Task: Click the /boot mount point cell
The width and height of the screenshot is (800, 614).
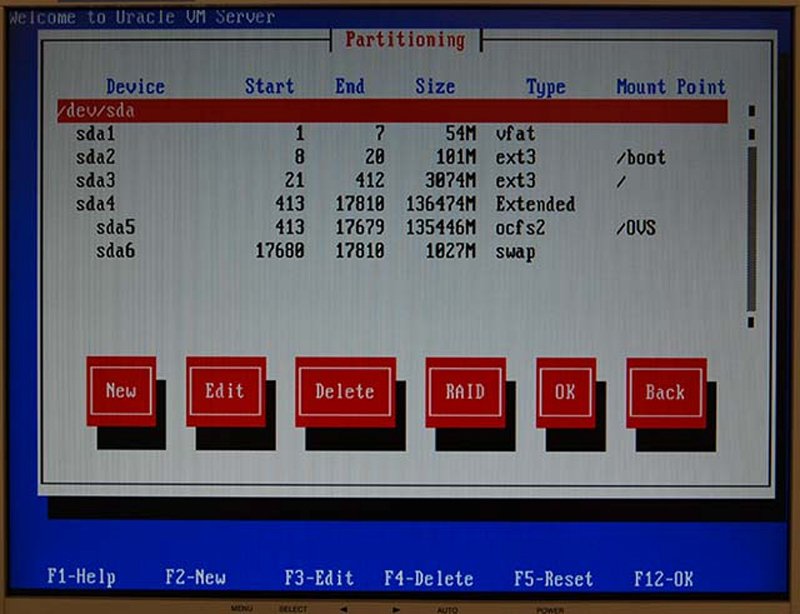Action: coord(641,157)
